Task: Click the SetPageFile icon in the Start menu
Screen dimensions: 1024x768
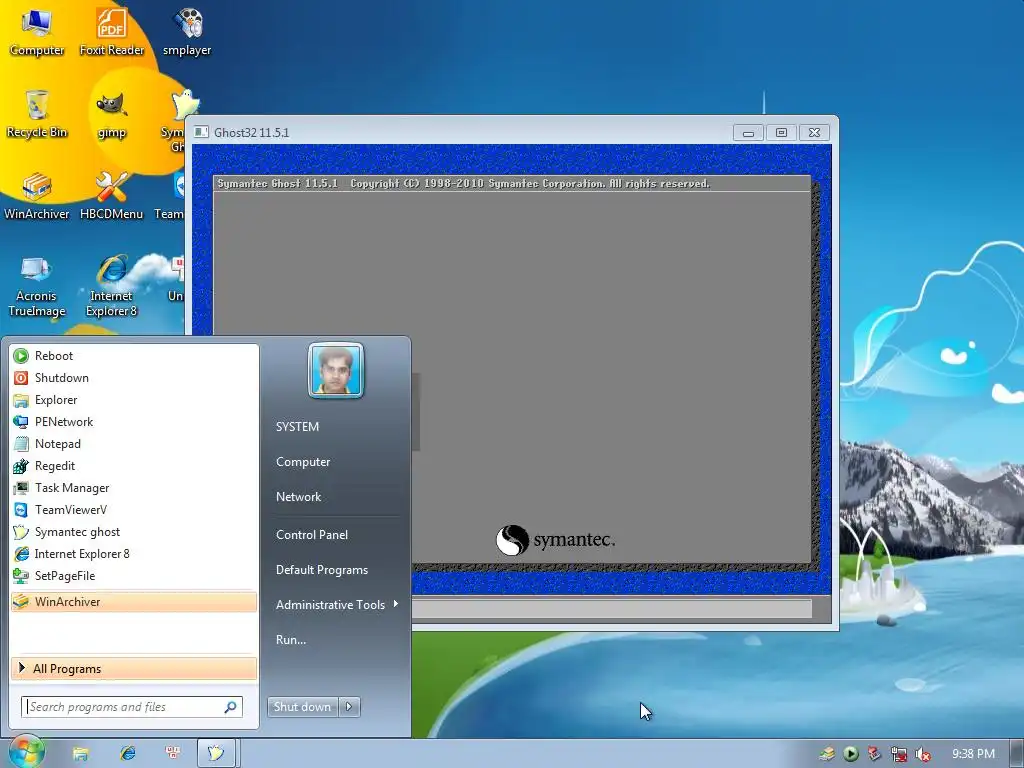Action: (x=21, y=576)
